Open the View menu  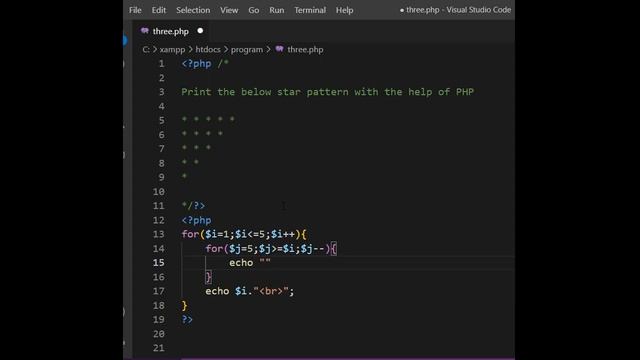[229, 10]
